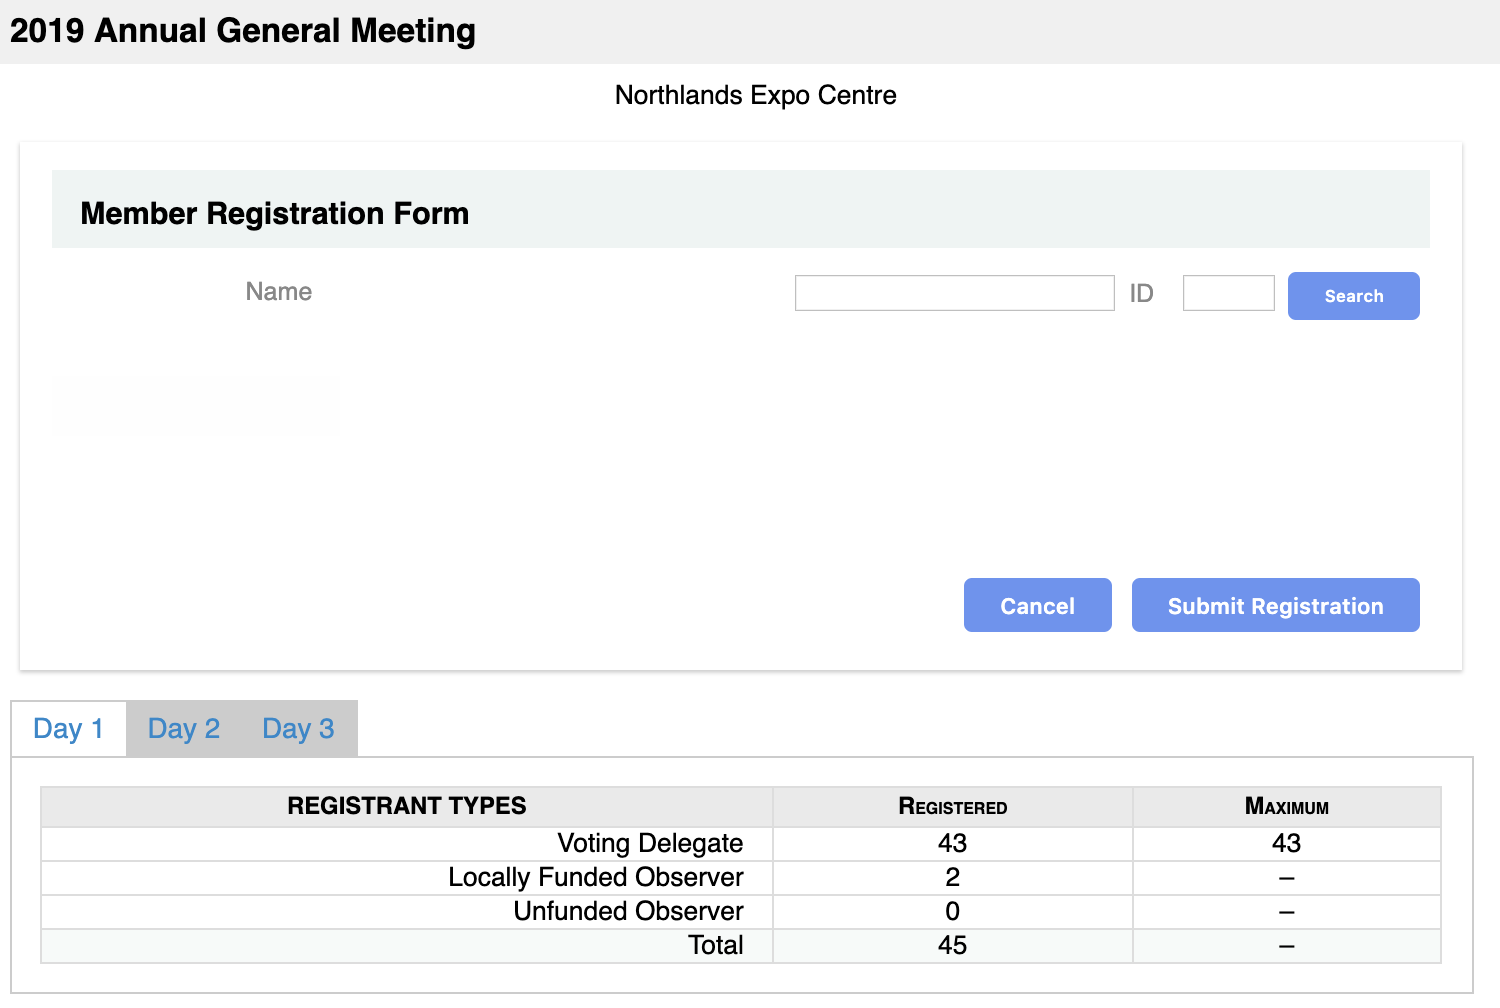Click the Cancel button

click(x=1037, y=605)
